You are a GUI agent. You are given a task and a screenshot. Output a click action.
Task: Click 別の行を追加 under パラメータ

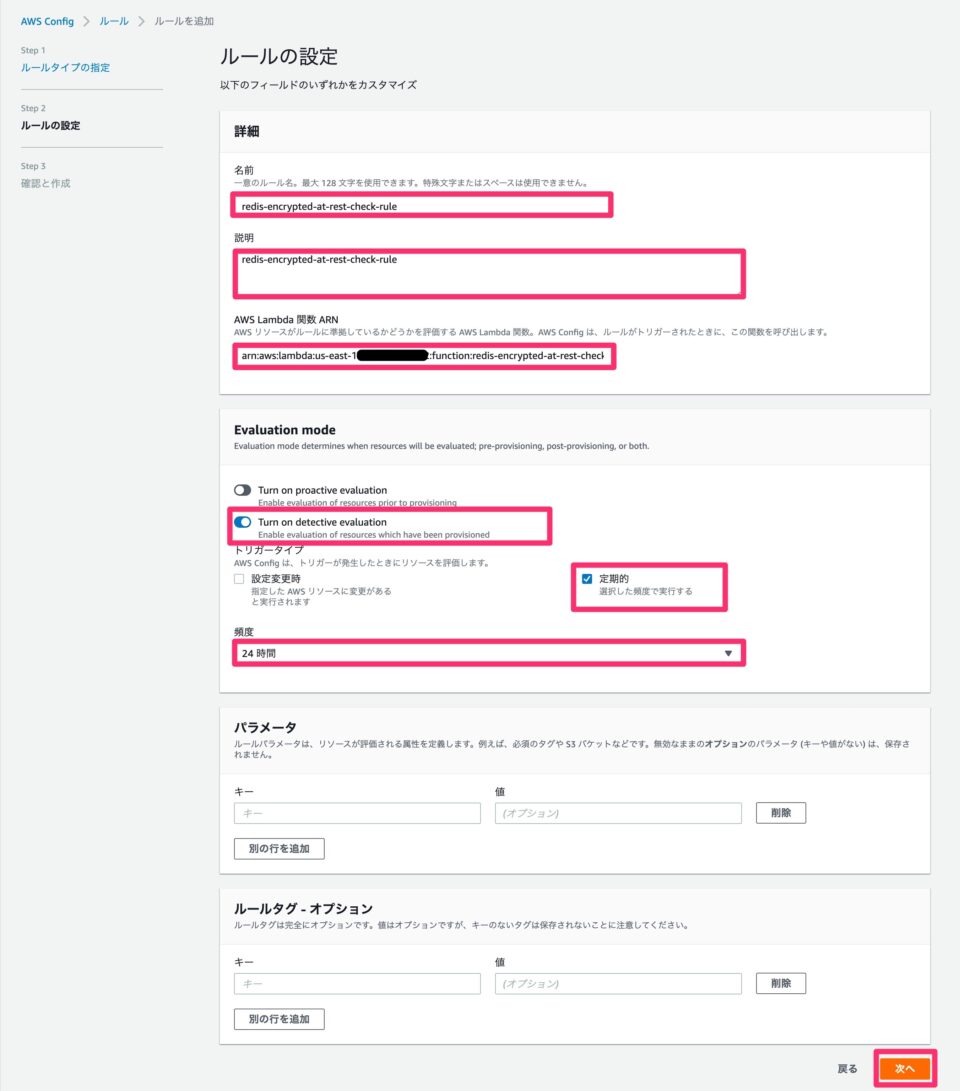278,848
